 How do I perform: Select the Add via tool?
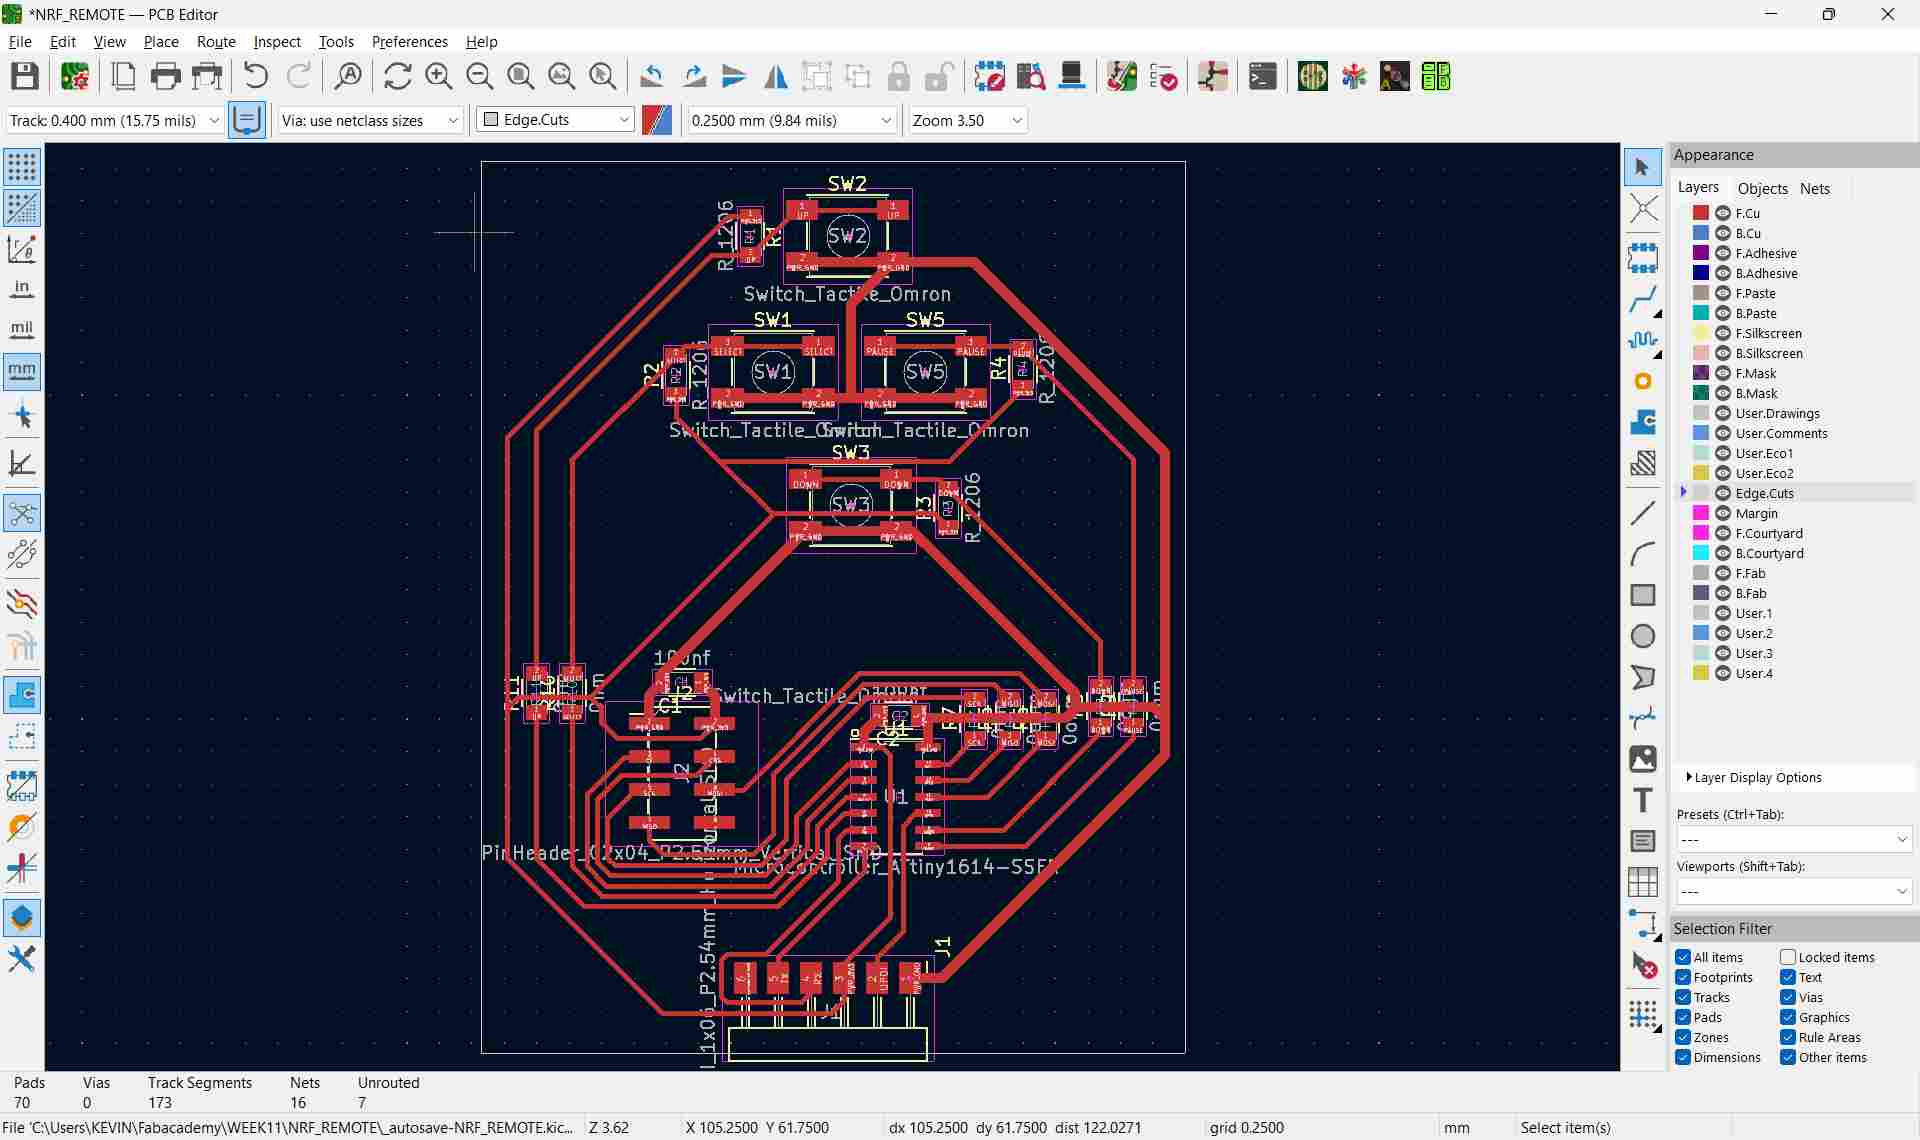1642,381
